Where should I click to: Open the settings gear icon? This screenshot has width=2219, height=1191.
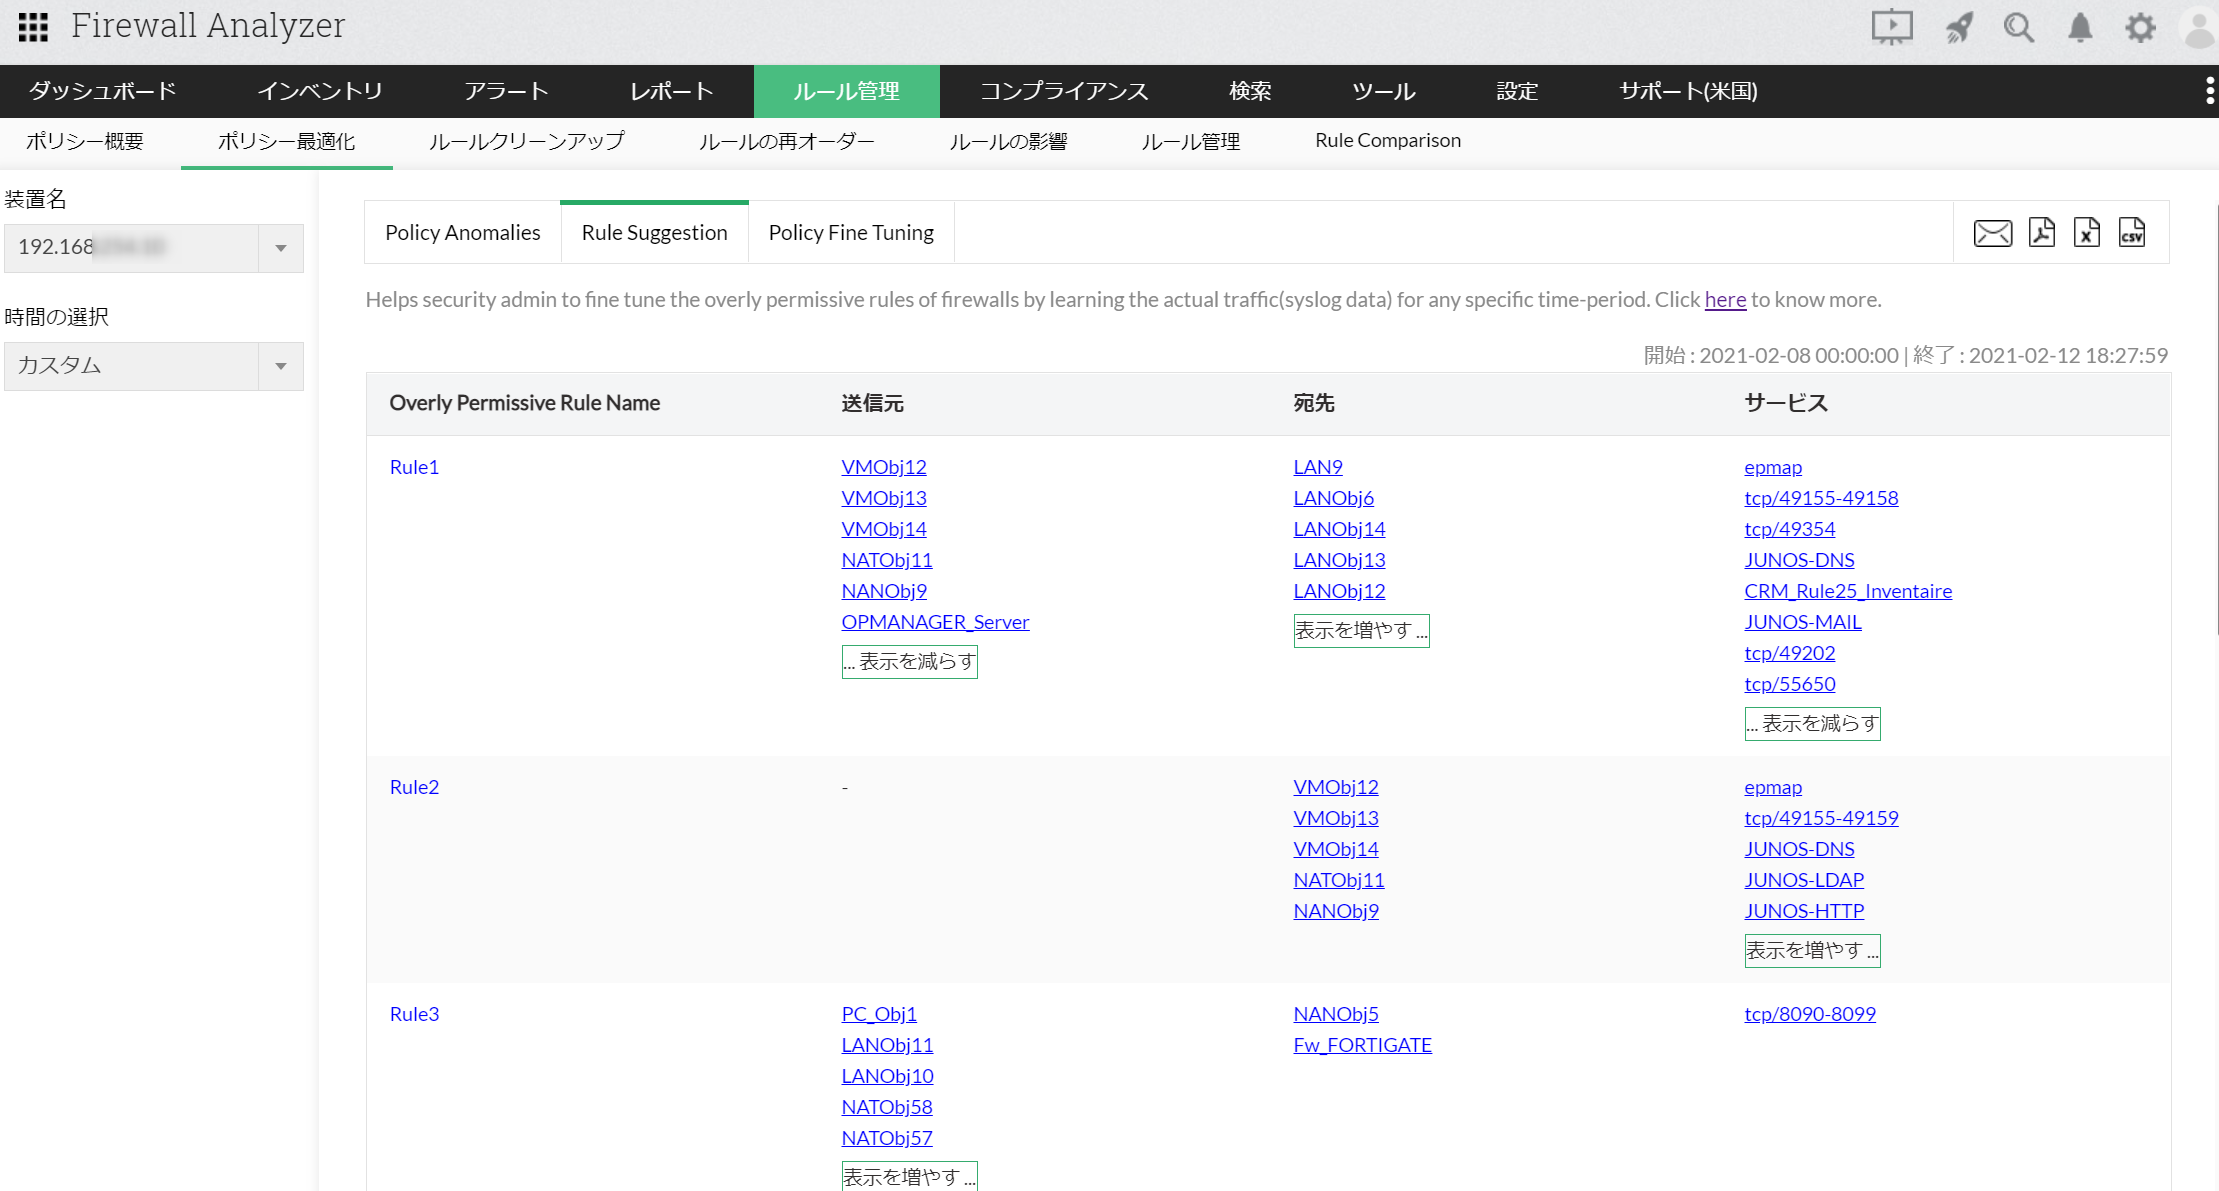pyautogui.click(x=2140, y=27)
